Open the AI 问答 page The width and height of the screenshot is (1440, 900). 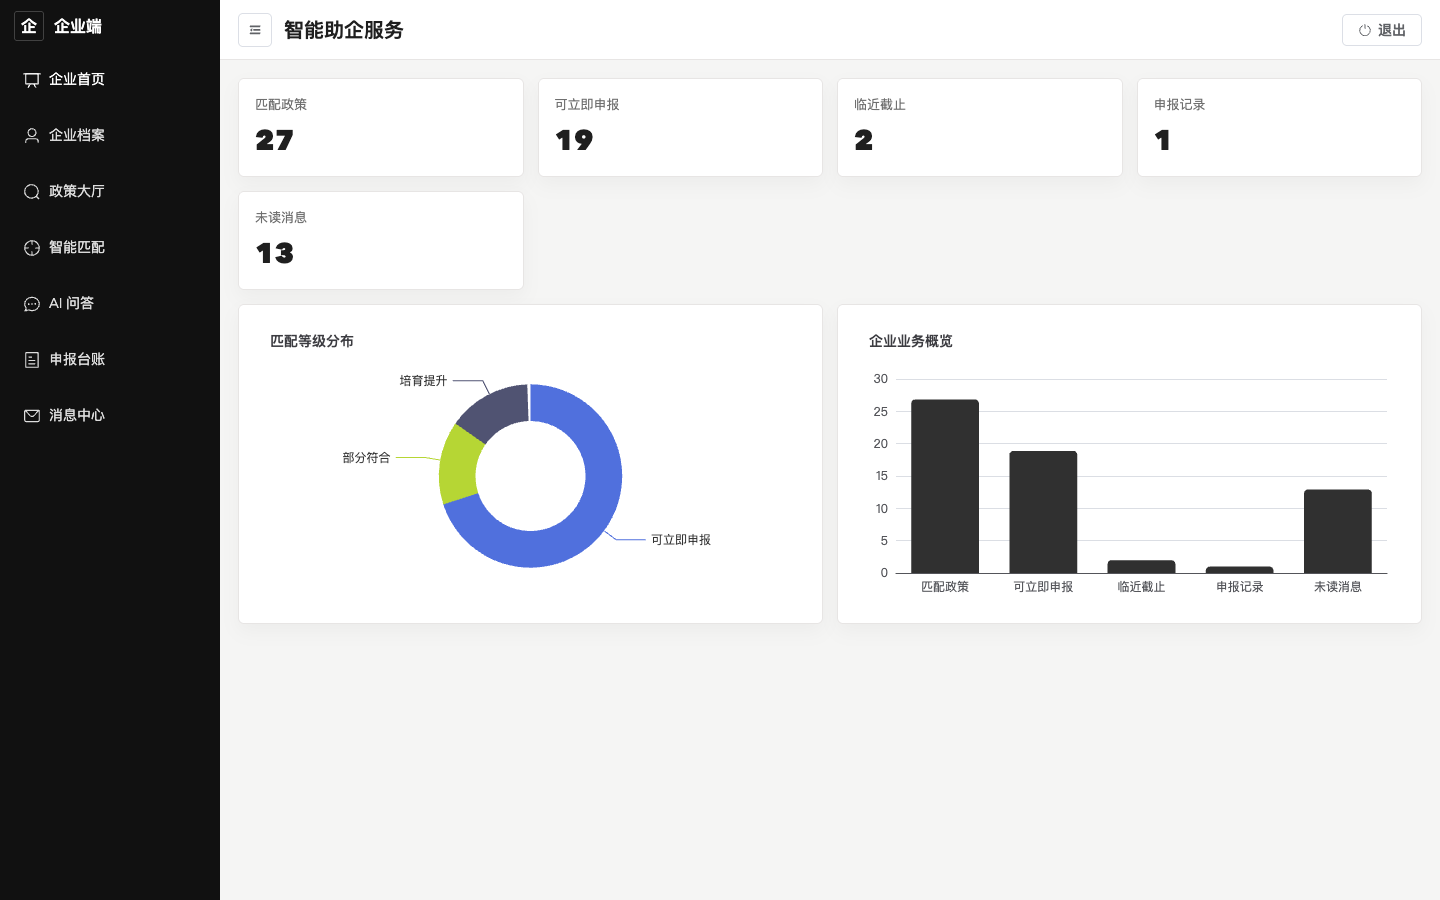[x=110, y=304]
